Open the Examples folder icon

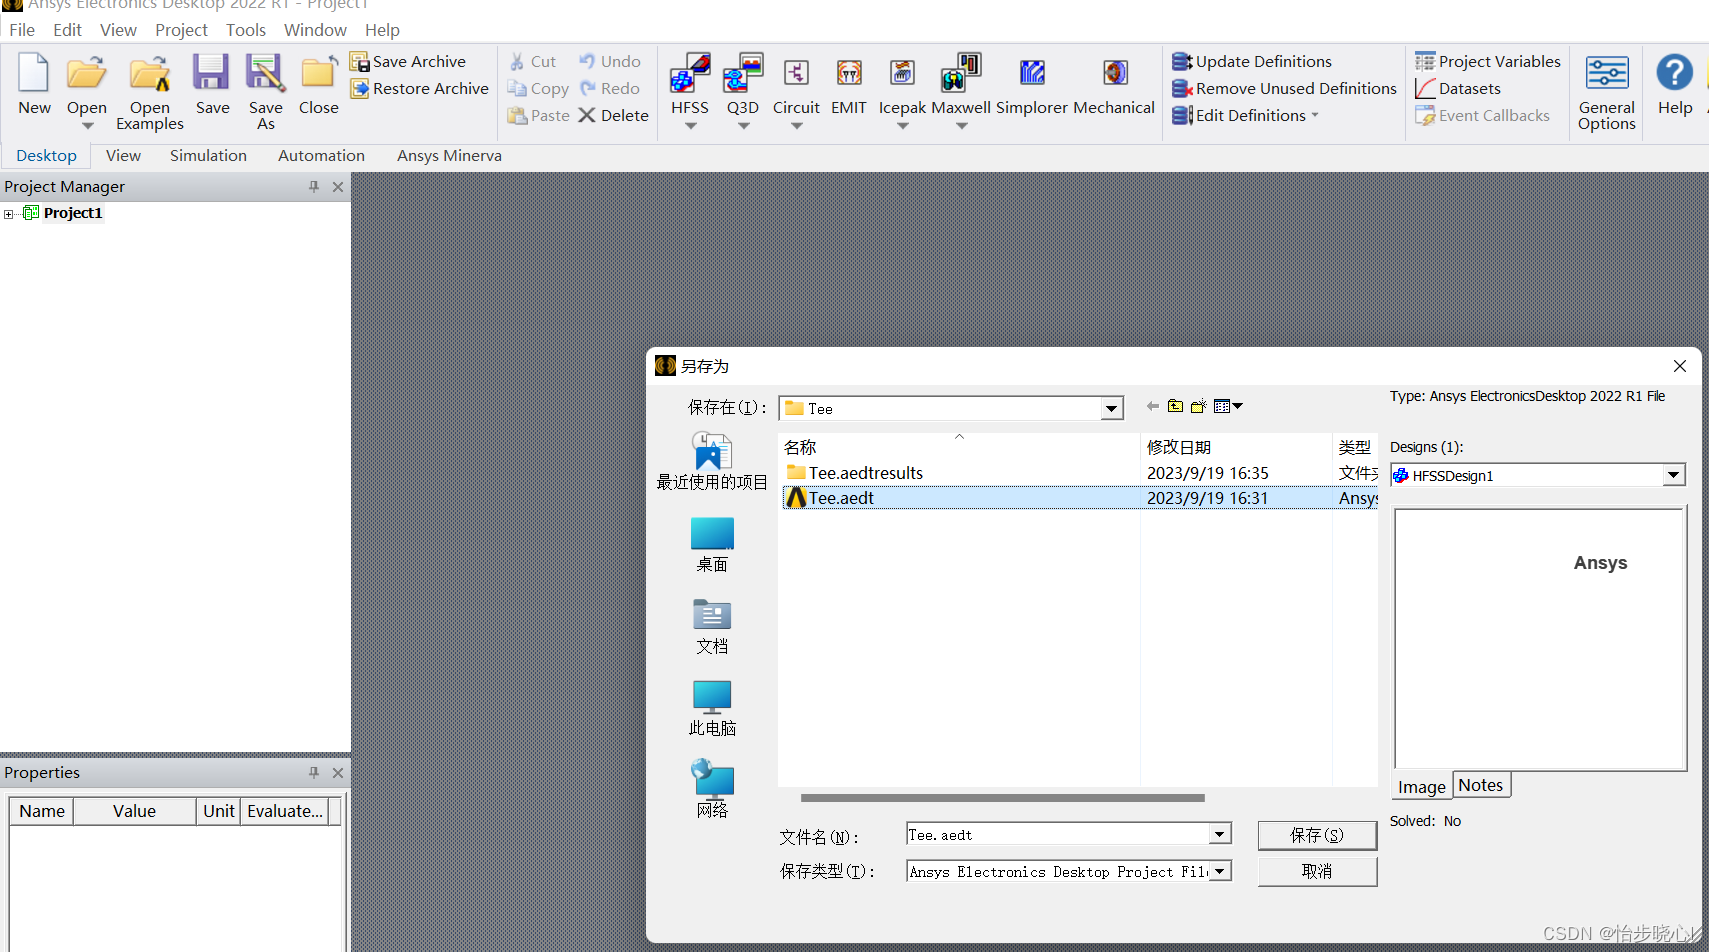150,74
